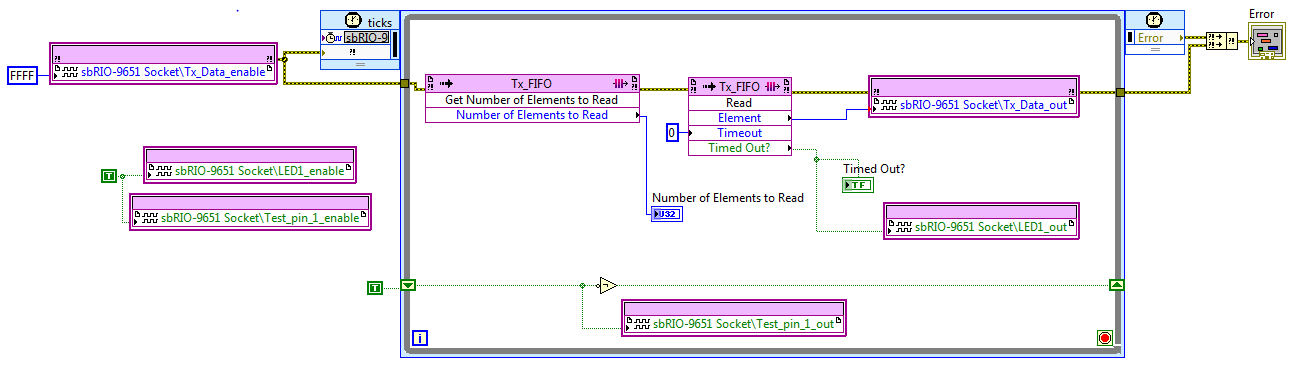Click the clock icon on the output Error node
The width and height of the screenshot is (1293, 367).
[x=1155, y=20]
